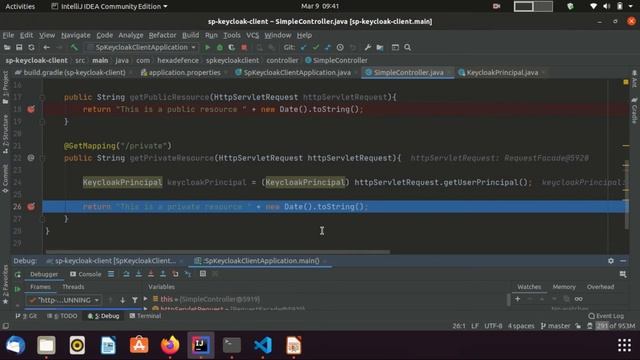640x360 pixels.
Task: Click Git Push icon in toolbar
Action: click(327, 47)
